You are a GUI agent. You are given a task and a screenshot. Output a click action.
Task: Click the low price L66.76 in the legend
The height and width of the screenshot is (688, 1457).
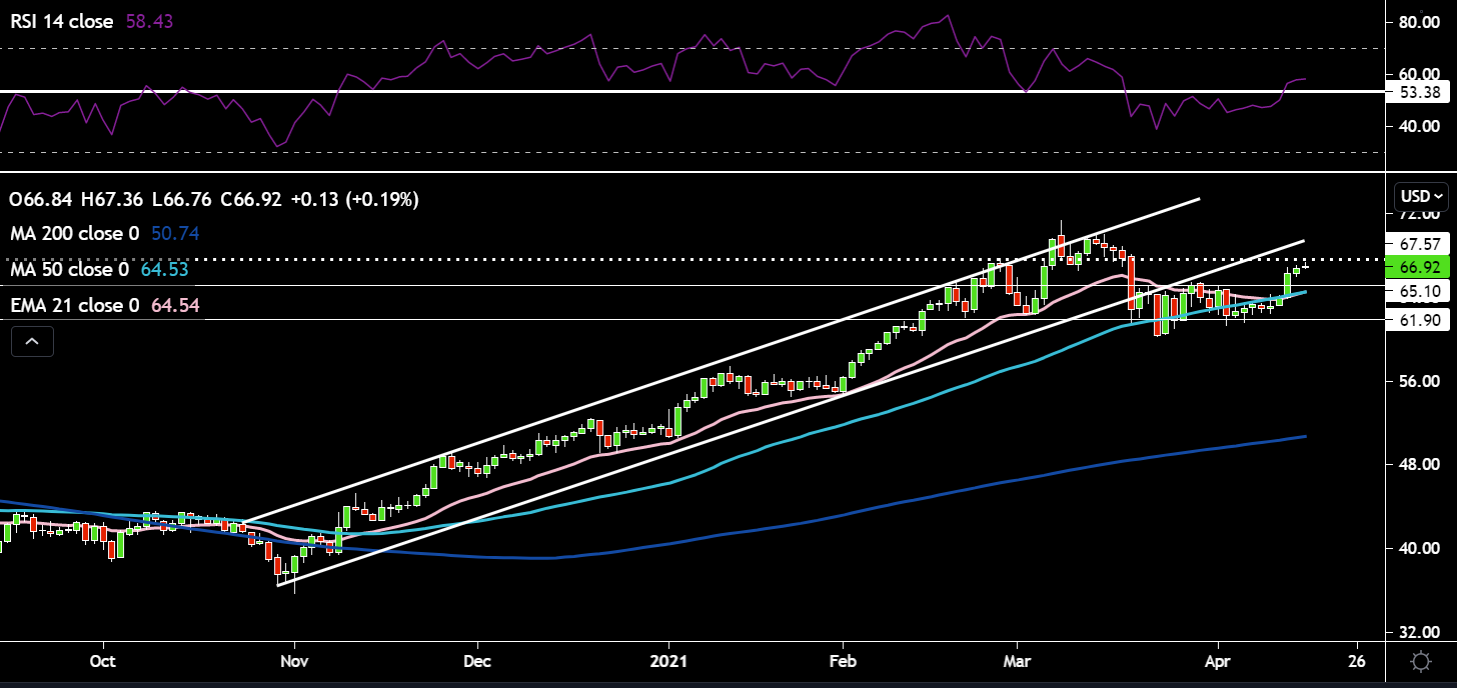180,200
